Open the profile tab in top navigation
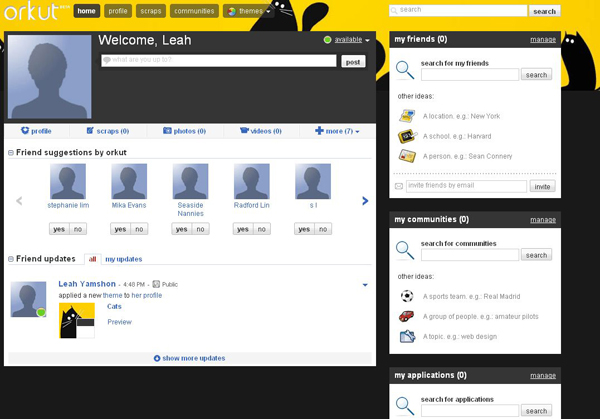The height and width of the screenshot is (419, 600). (x=117, y=11)
